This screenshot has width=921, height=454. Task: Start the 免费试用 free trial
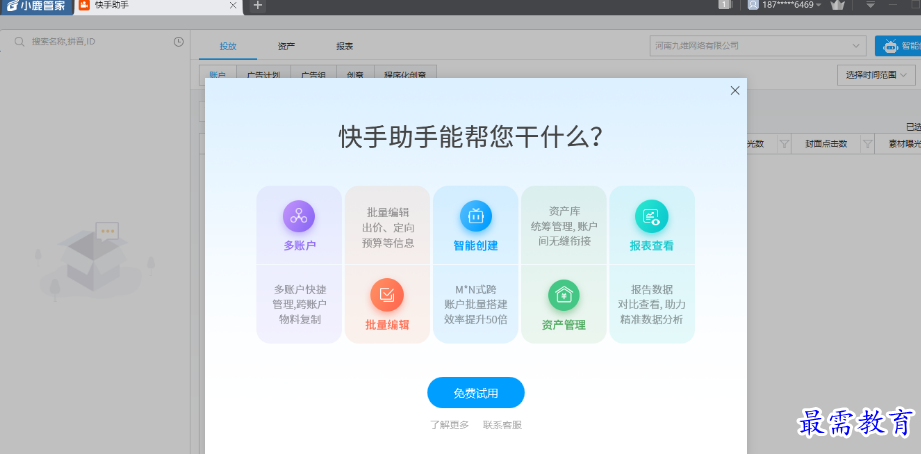(476, 393)
